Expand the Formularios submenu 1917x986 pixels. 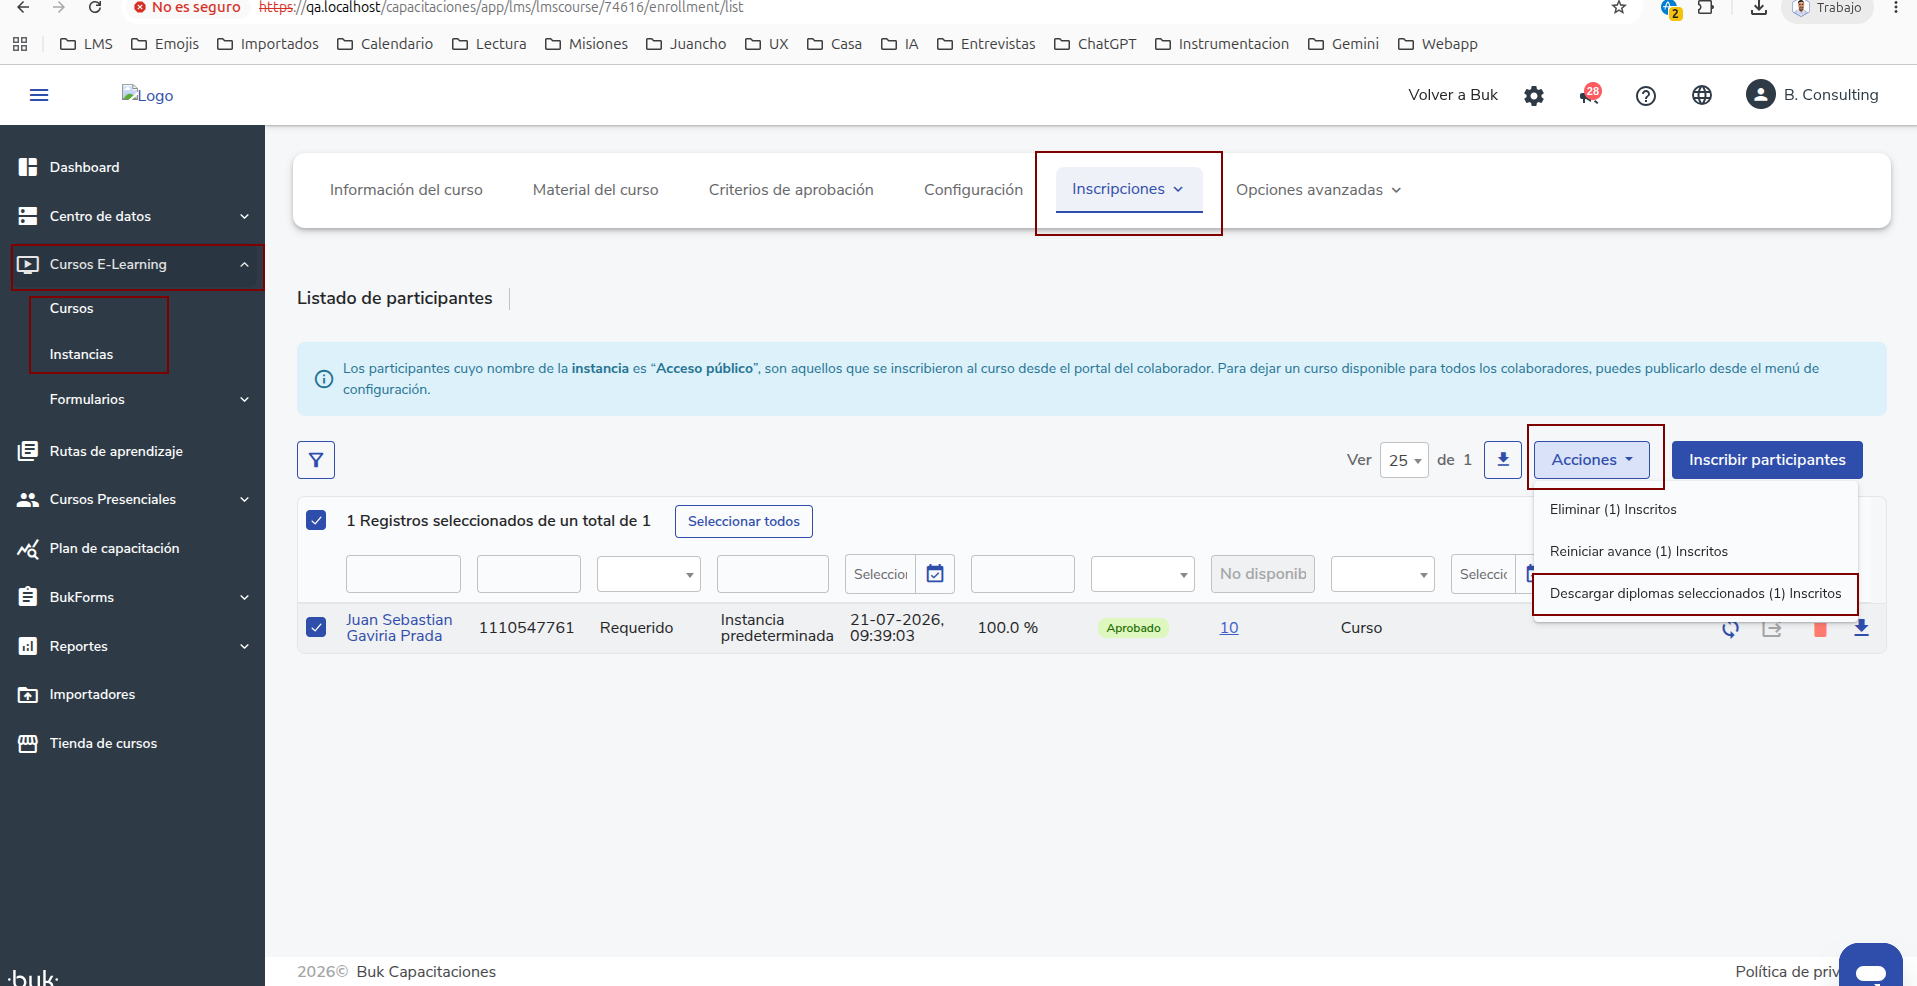(x=148, y=399)
